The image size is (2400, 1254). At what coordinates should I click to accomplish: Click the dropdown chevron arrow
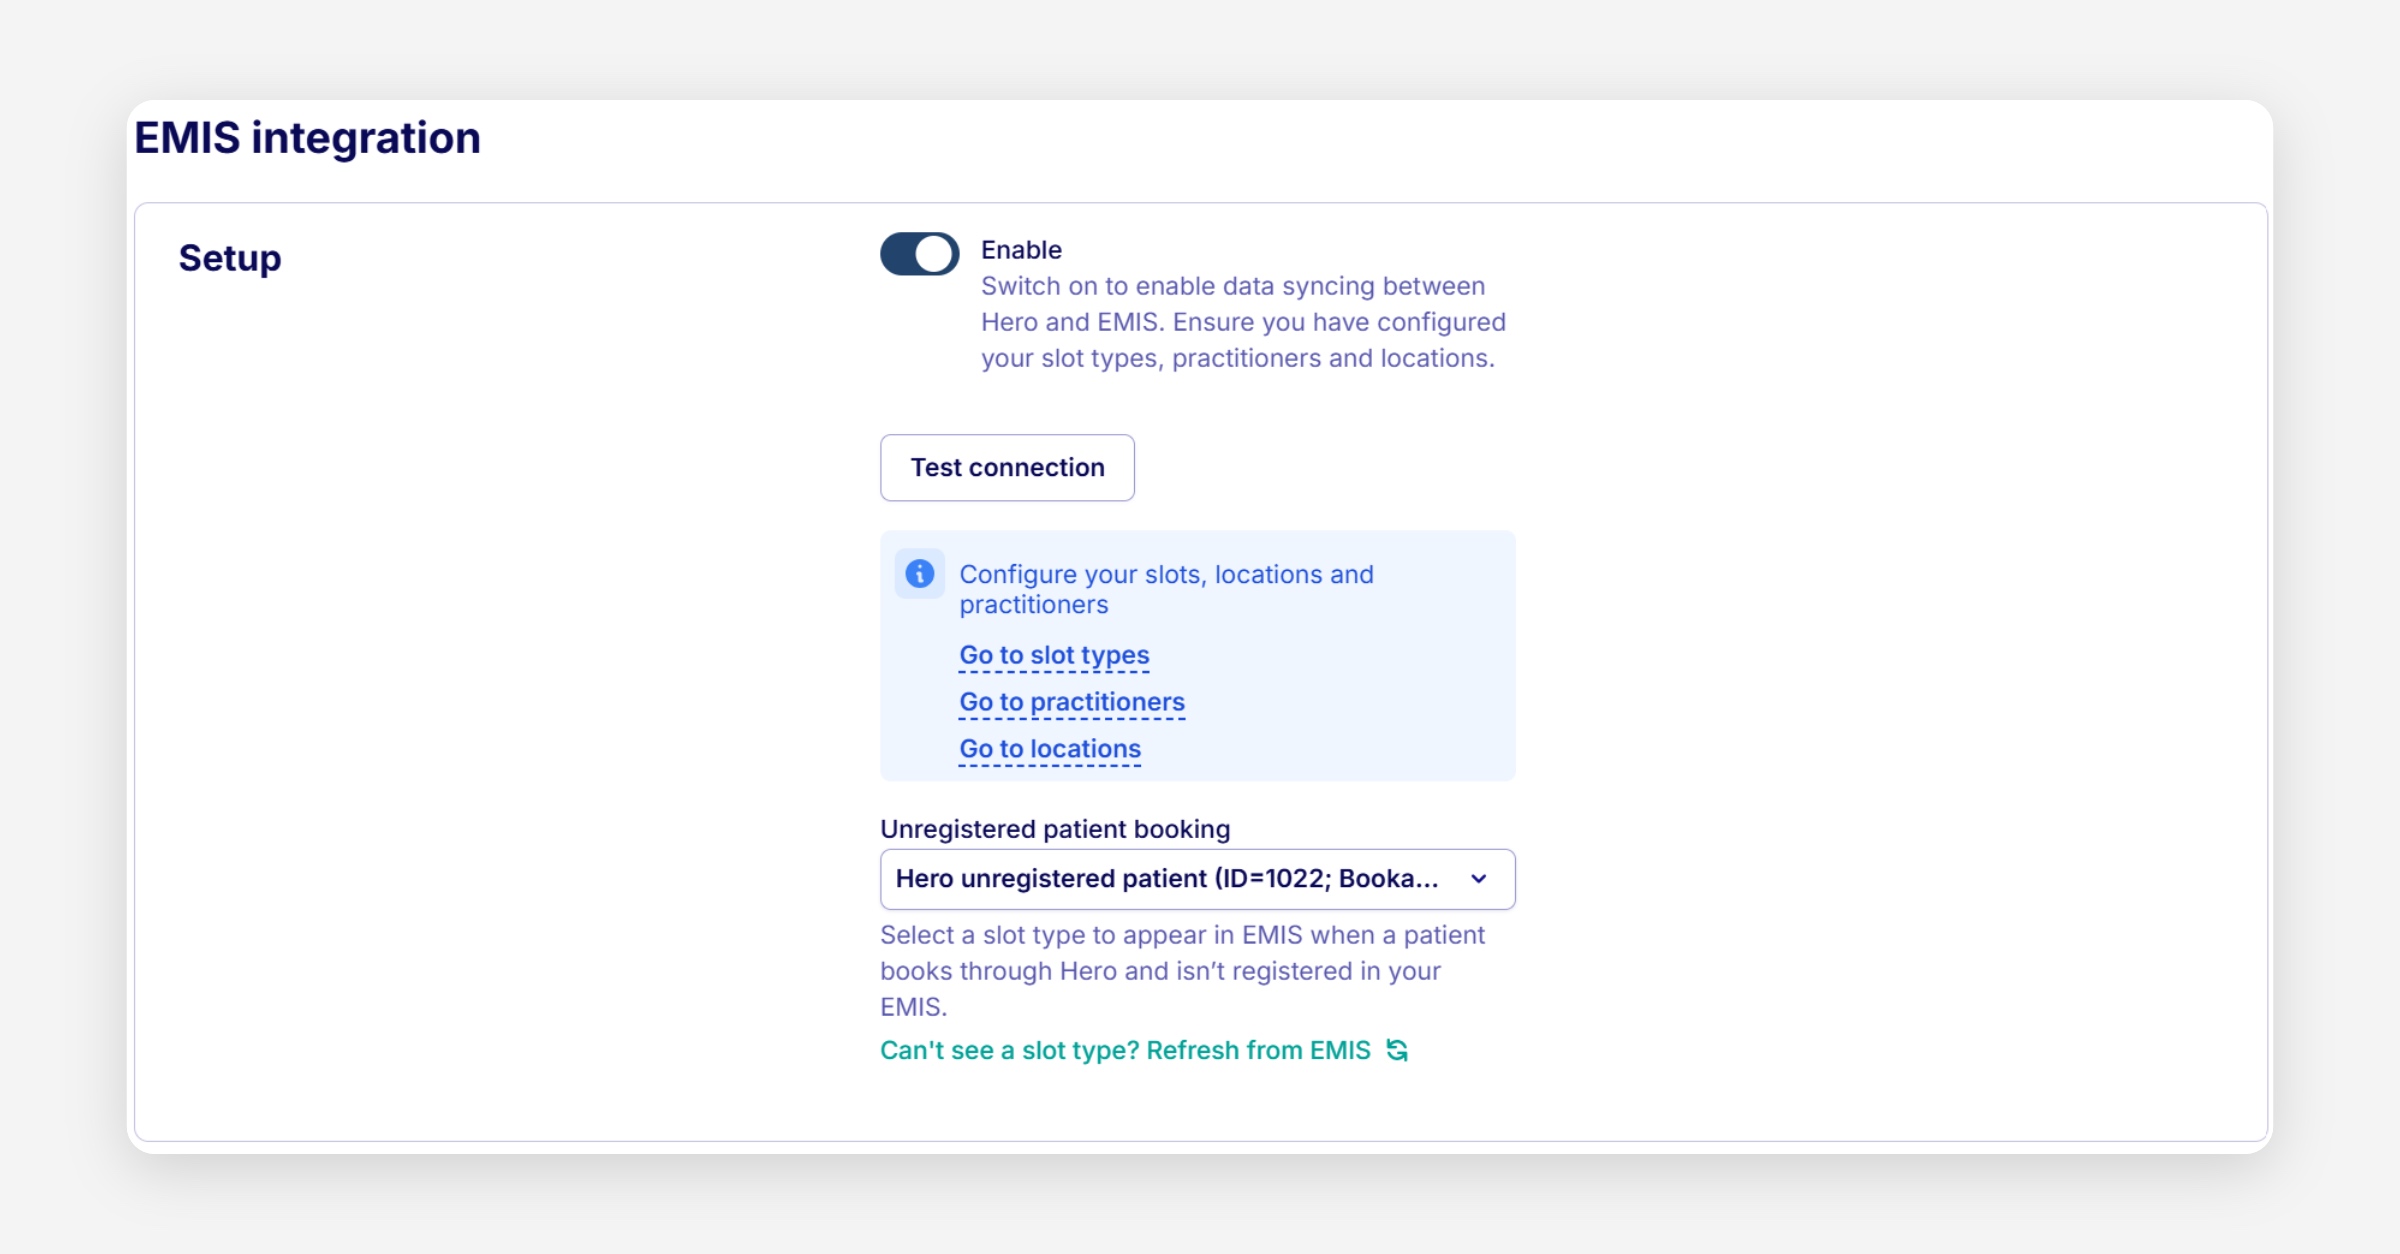click(x=1478, y=879)
